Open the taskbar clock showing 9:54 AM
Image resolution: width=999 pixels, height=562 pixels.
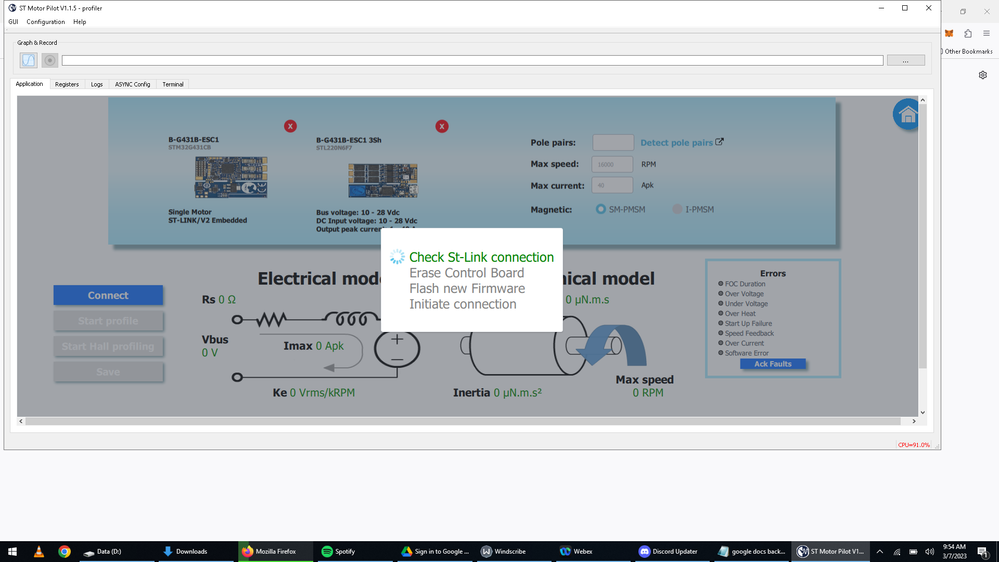coord(954,552)
